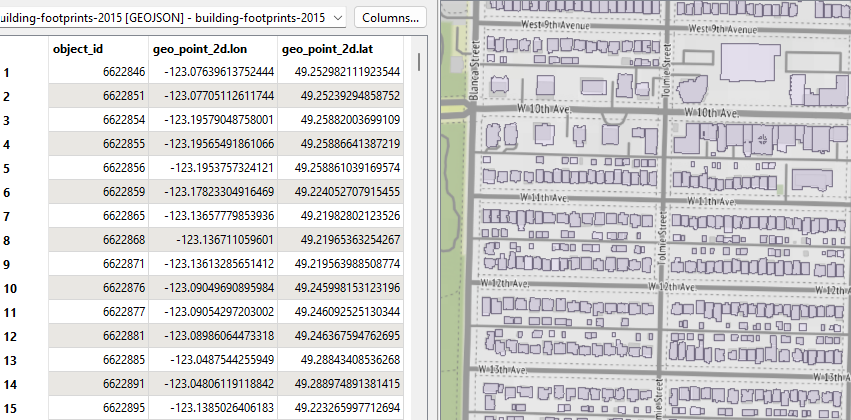Viewport: 851px width, 420px height.
Task: Click object_id cell 6622865
Action: (98, 216)
